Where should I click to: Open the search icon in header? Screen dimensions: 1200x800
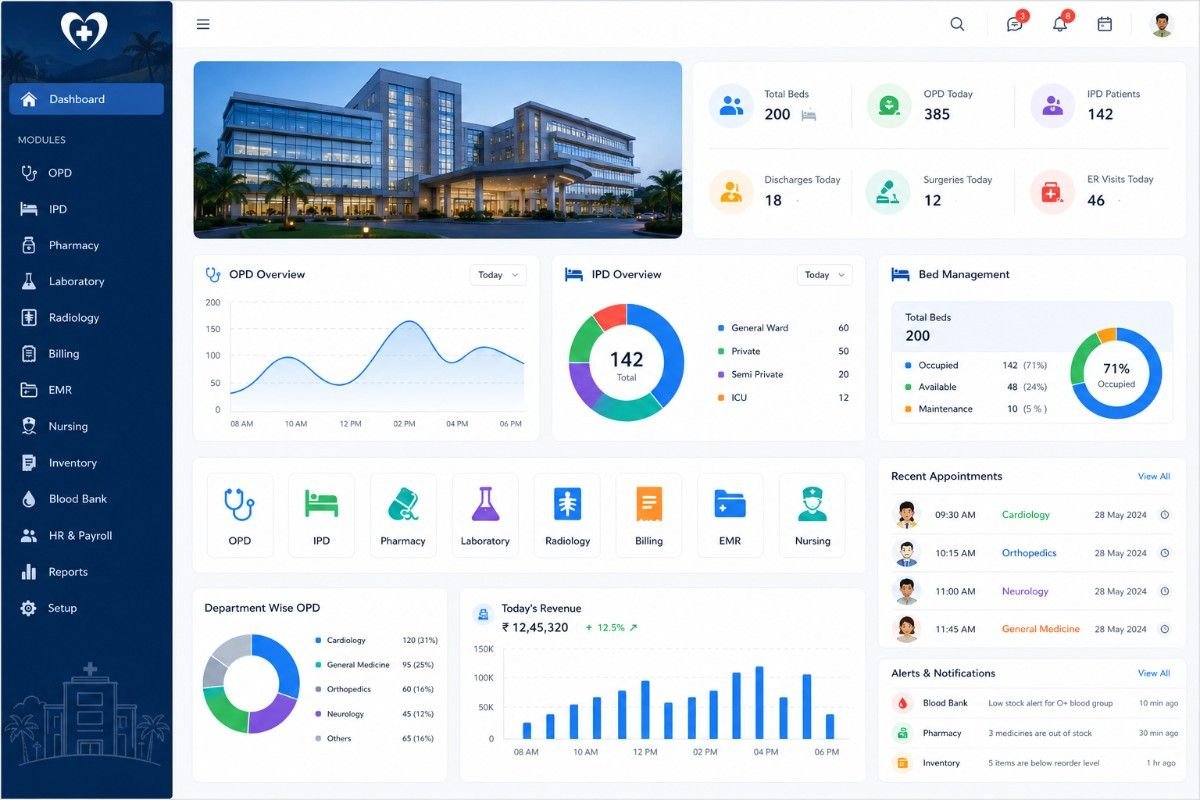point(957,24)
